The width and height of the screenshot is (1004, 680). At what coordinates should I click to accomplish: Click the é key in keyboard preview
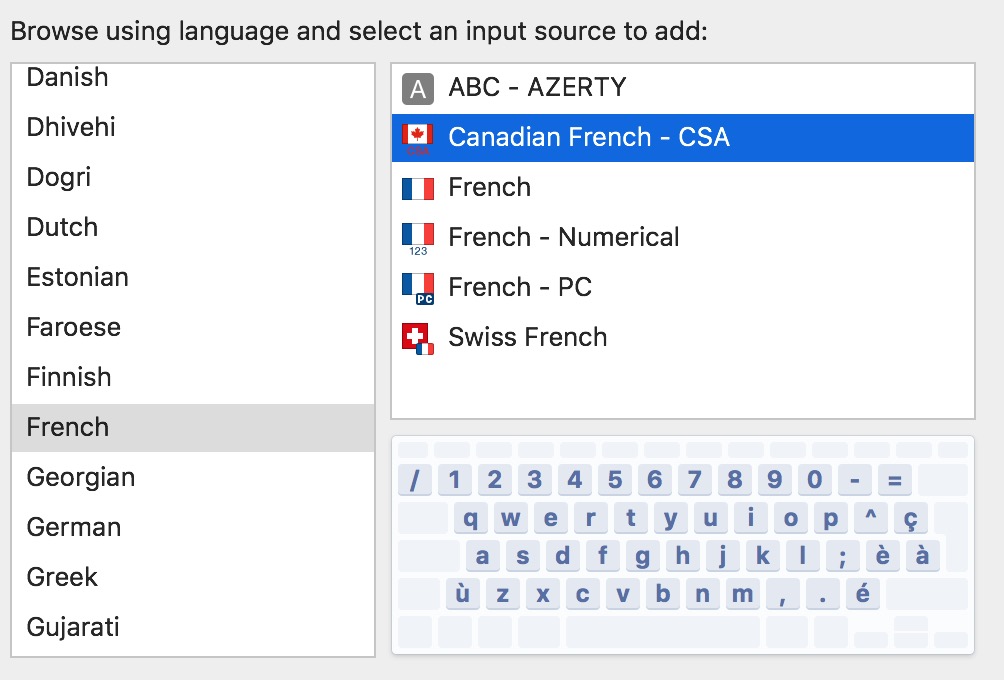point(862,594)
